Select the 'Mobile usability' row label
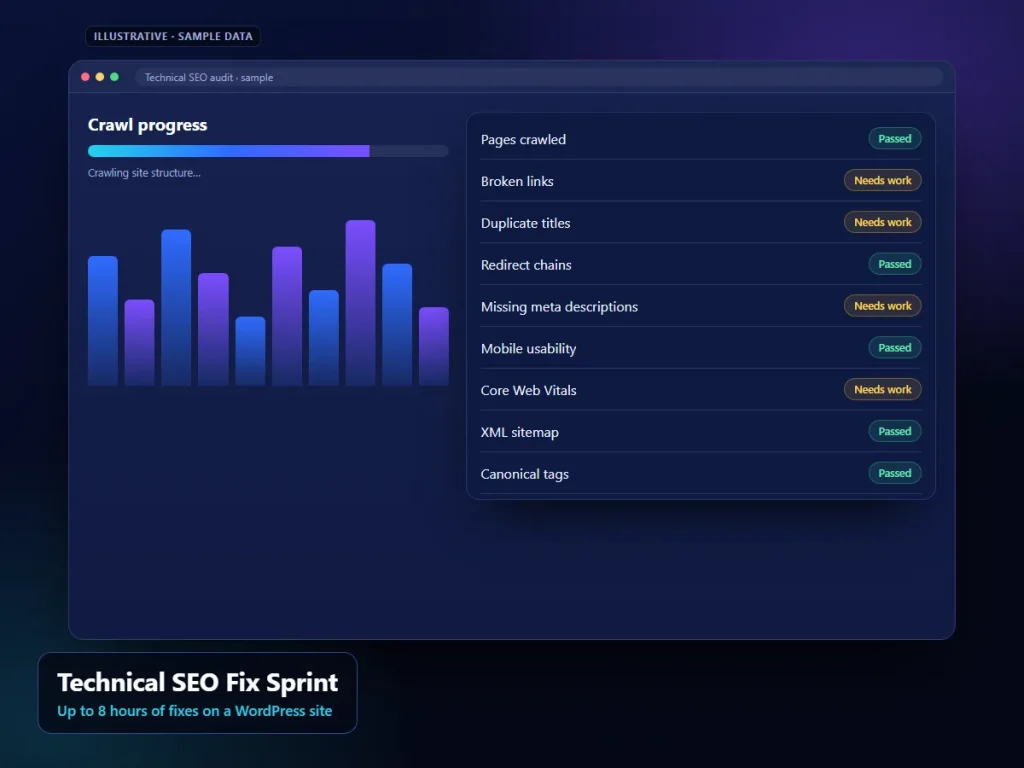The height and width of the screenshot is (768, 1024). click(529, 349)
